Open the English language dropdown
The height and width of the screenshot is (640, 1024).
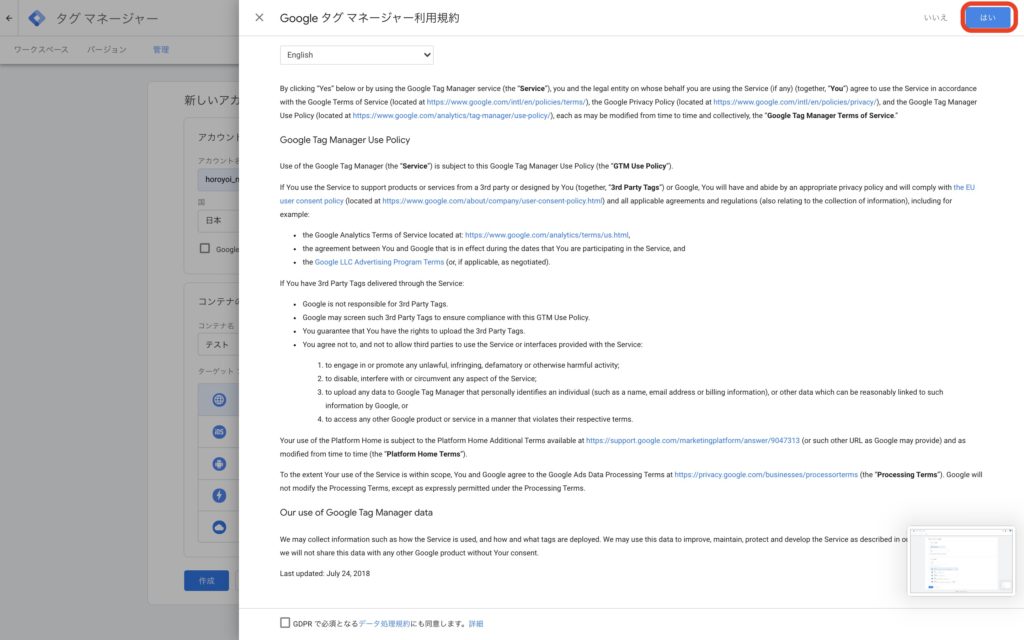click(x=357, y=55)
